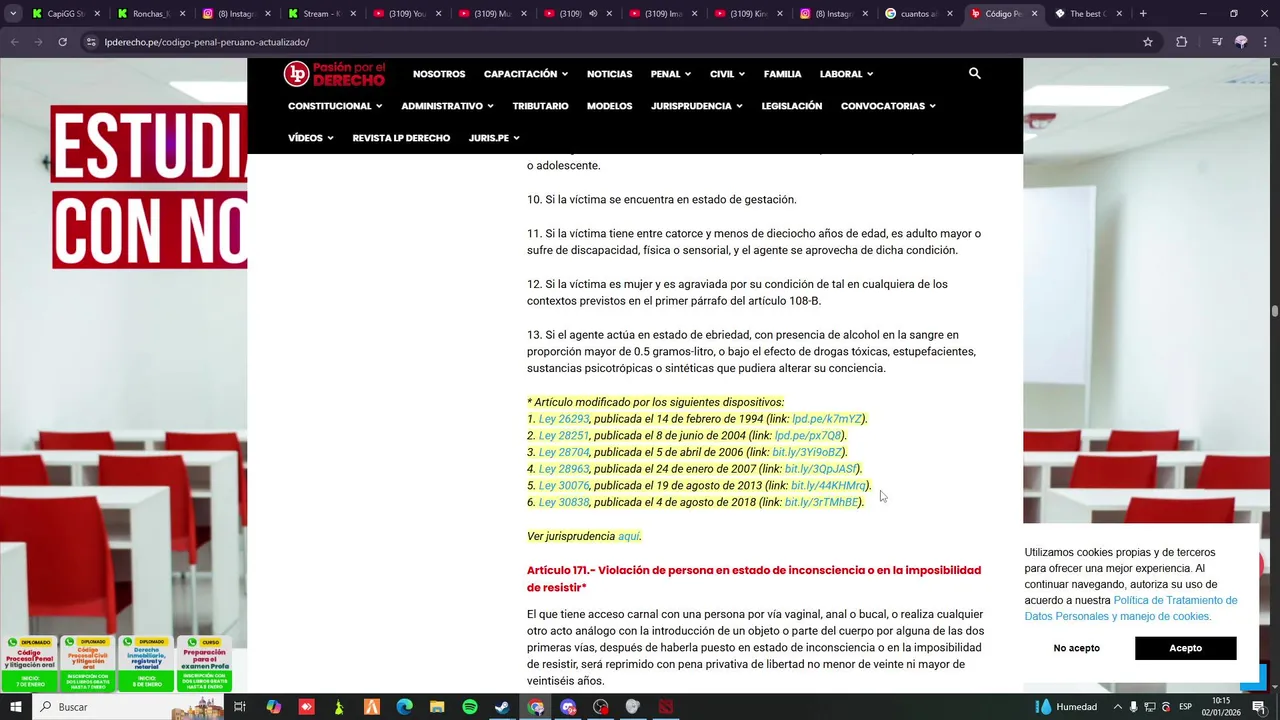Open the media control icon in toolbar
1280x720 pixels.
tap(1216, 42)
